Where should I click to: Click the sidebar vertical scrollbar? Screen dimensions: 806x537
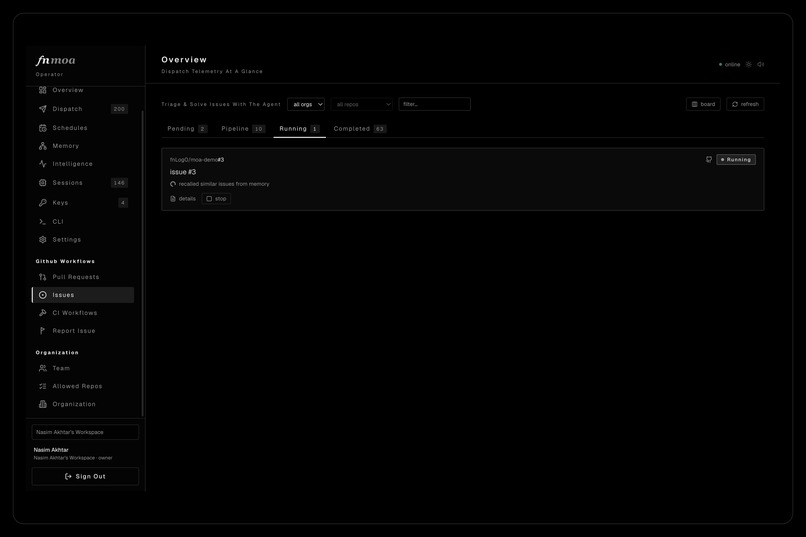point(142,262)
